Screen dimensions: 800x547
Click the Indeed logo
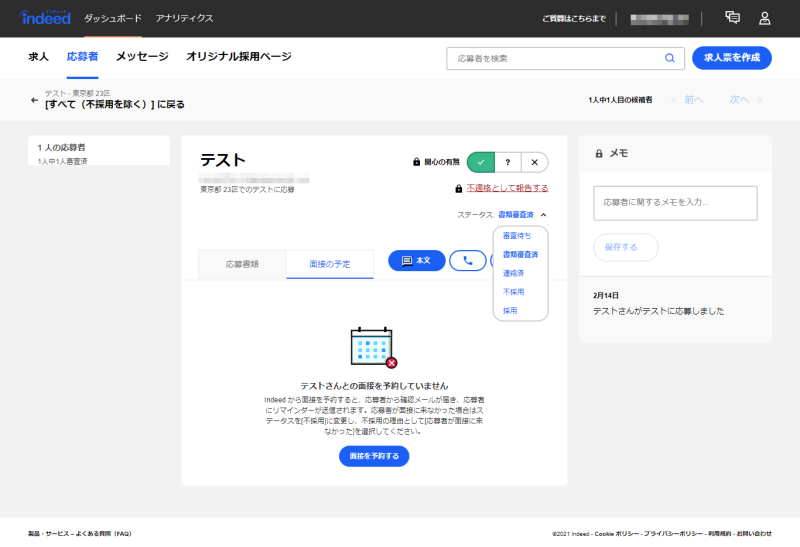pyautogui.click(x=45, y=18)
